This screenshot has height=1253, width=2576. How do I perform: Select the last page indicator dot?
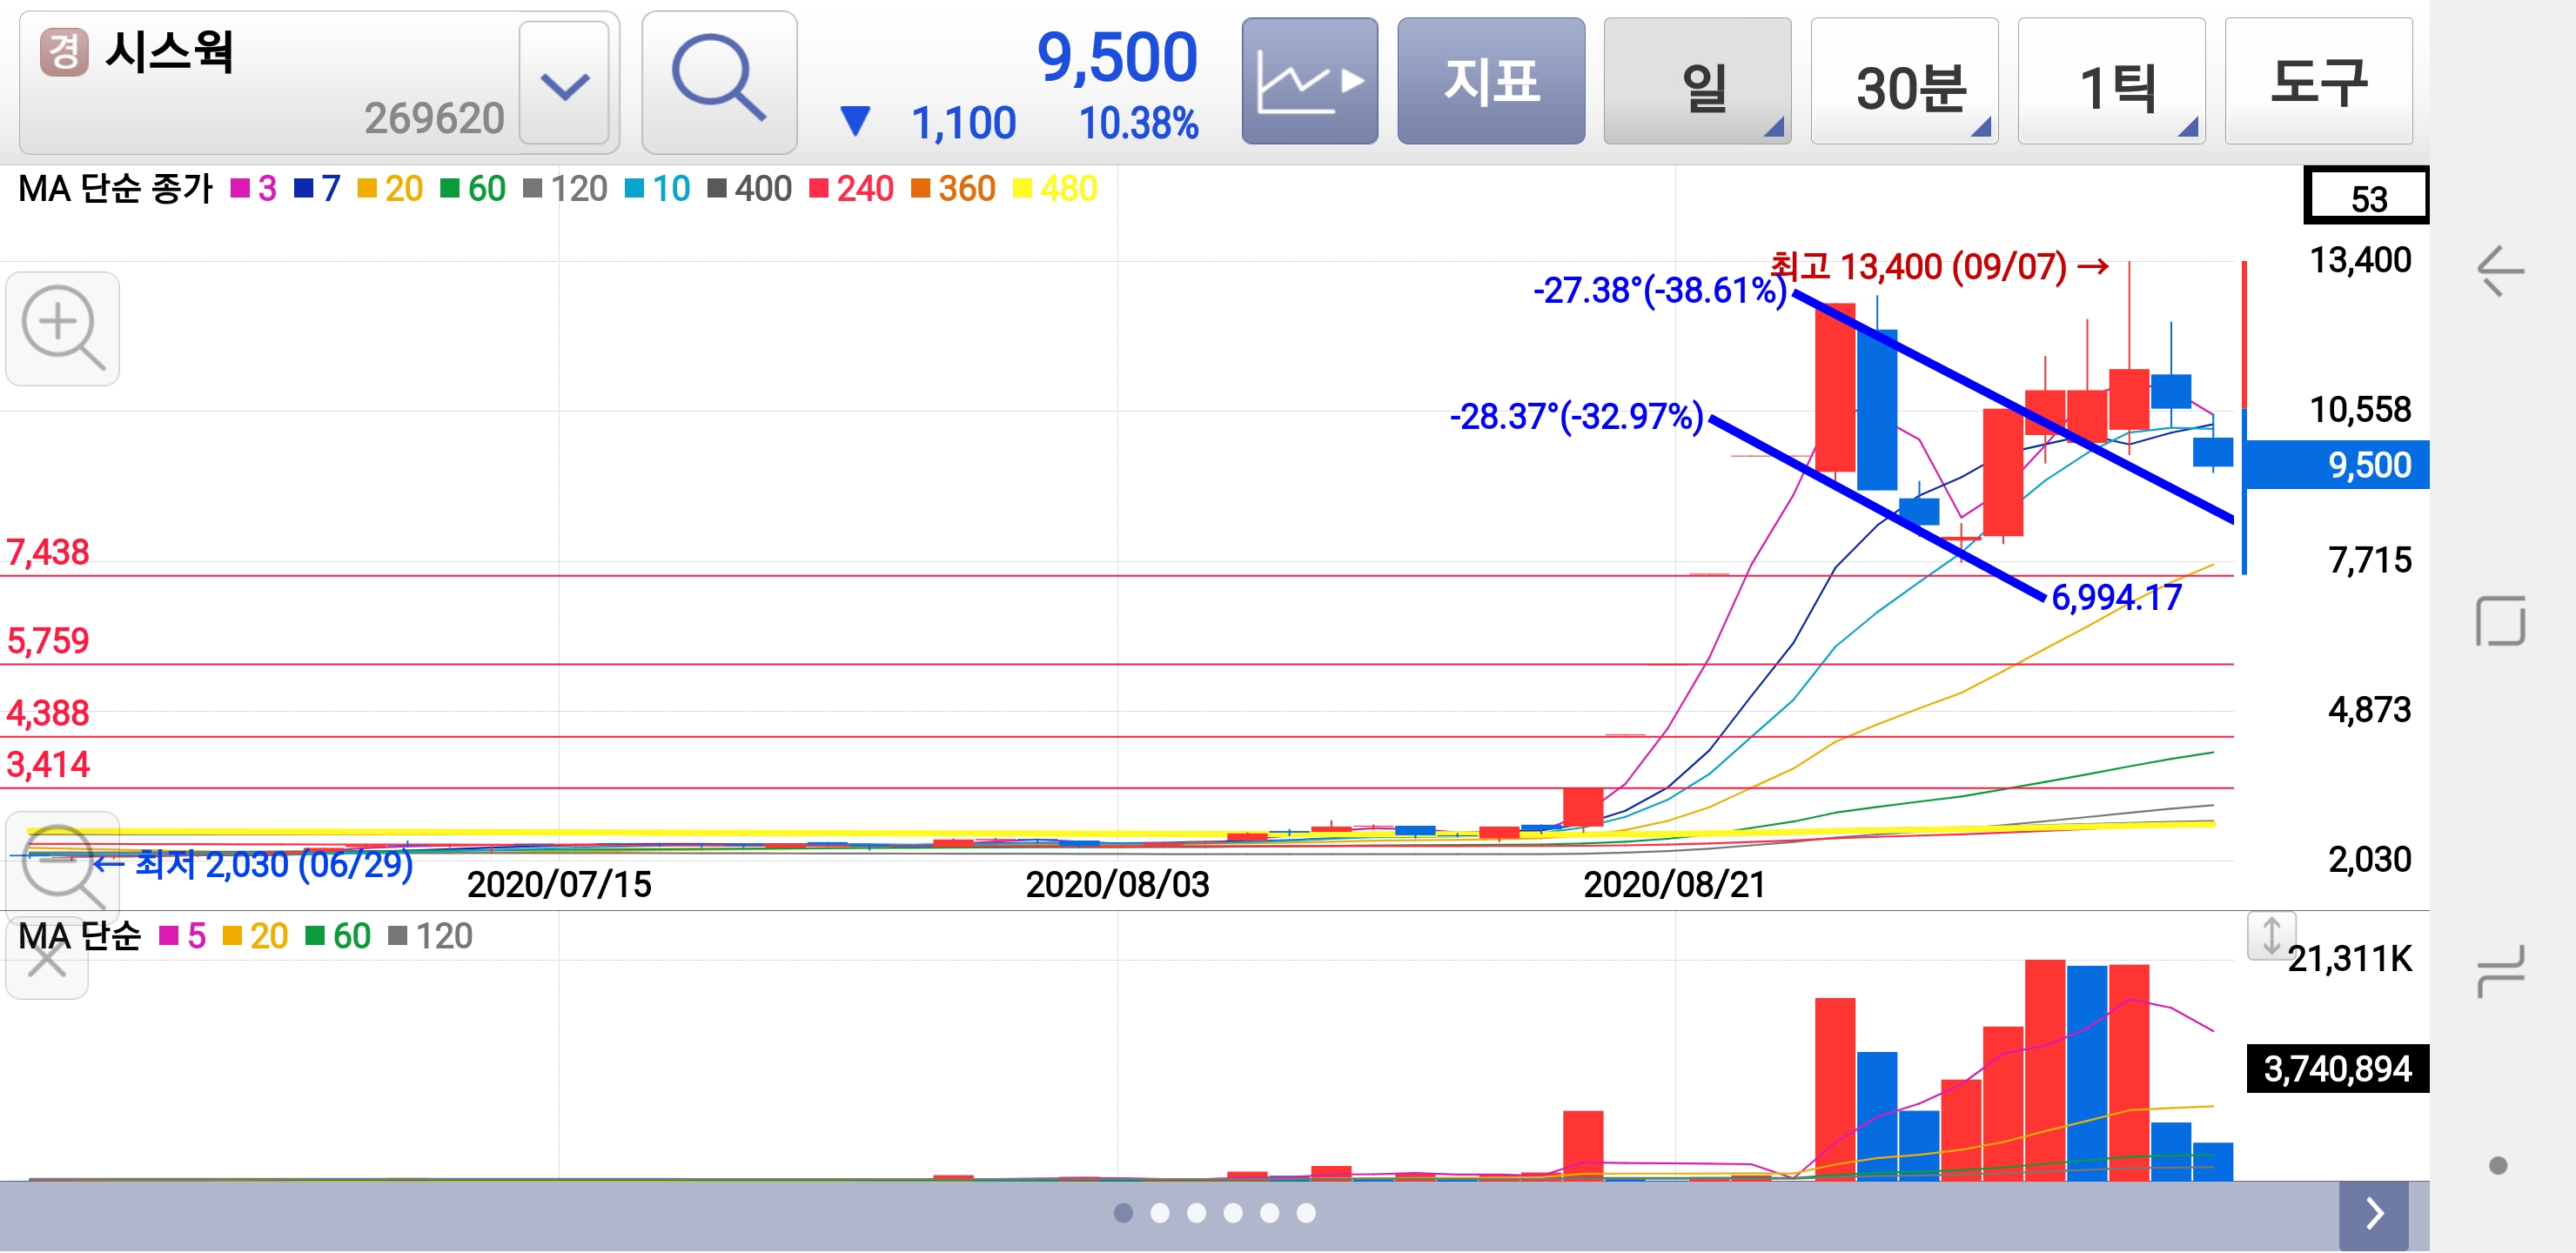point(1306,1213)
